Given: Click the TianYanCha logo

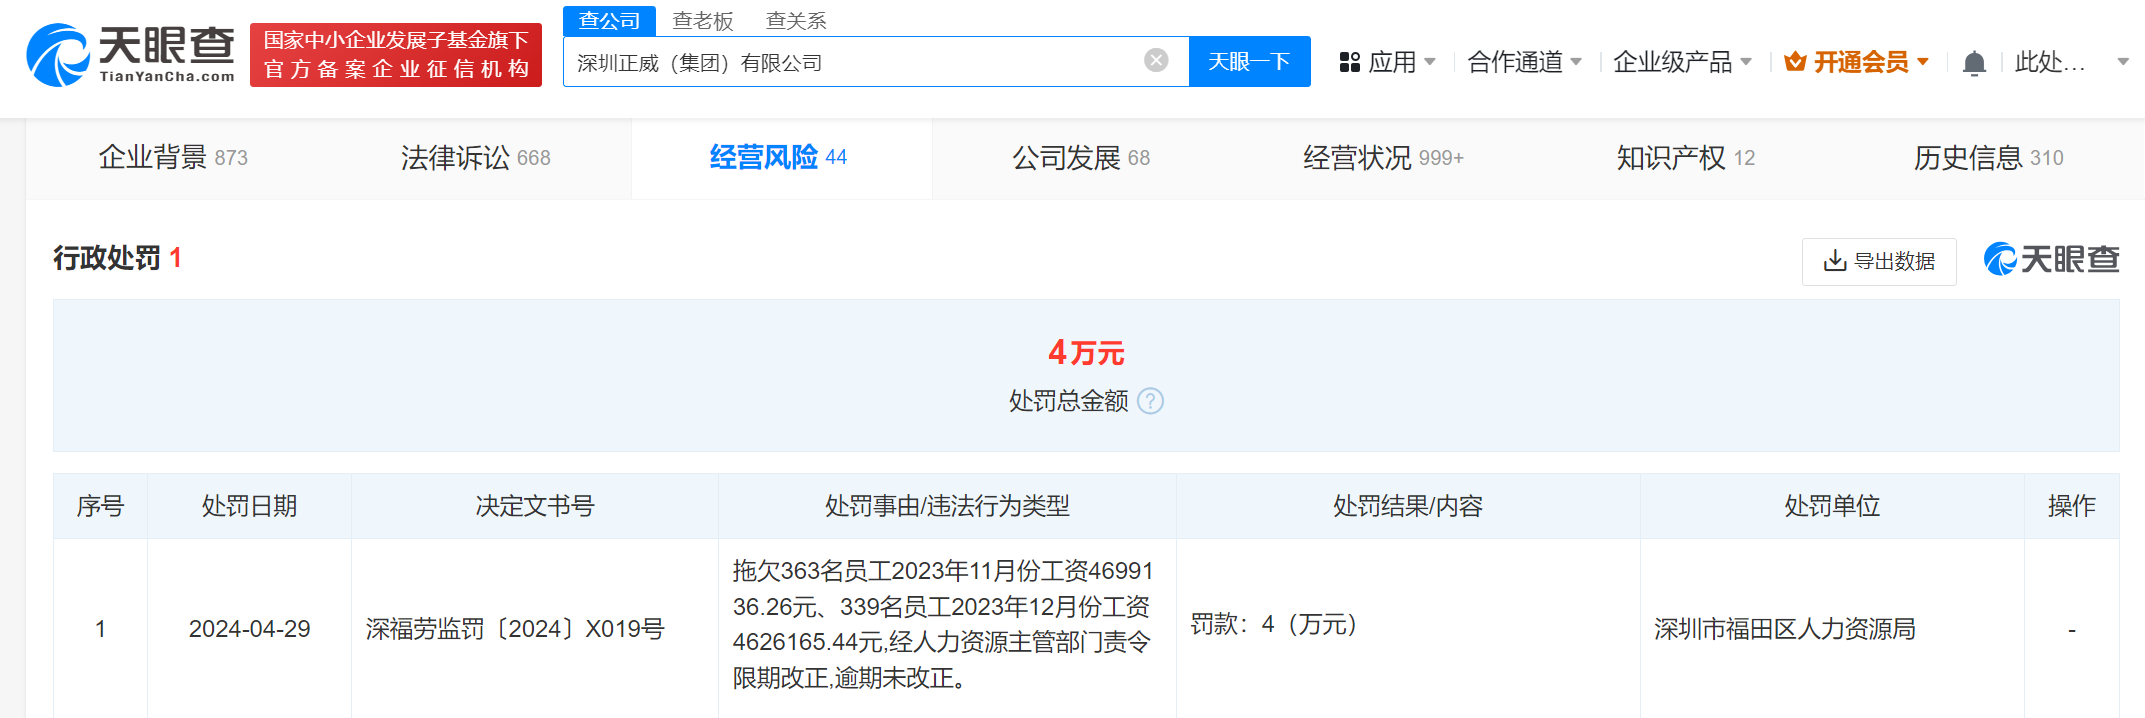Looking at the screenshot, I should 130,55.
